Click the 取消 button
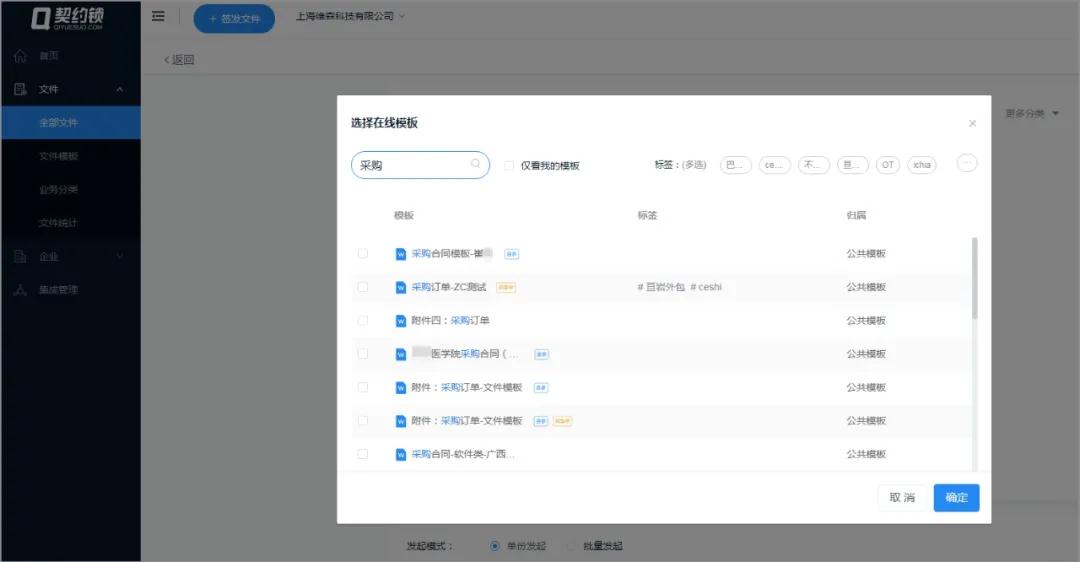Image resolution: width=1080 pixels, height=562 pixels. coord(902,498)
